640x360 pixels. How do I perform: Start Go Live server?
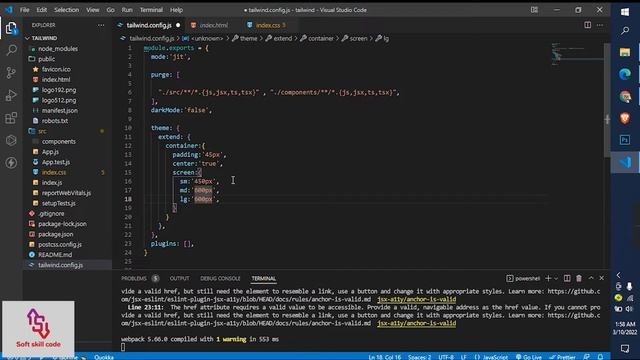(x=529, y=357)
